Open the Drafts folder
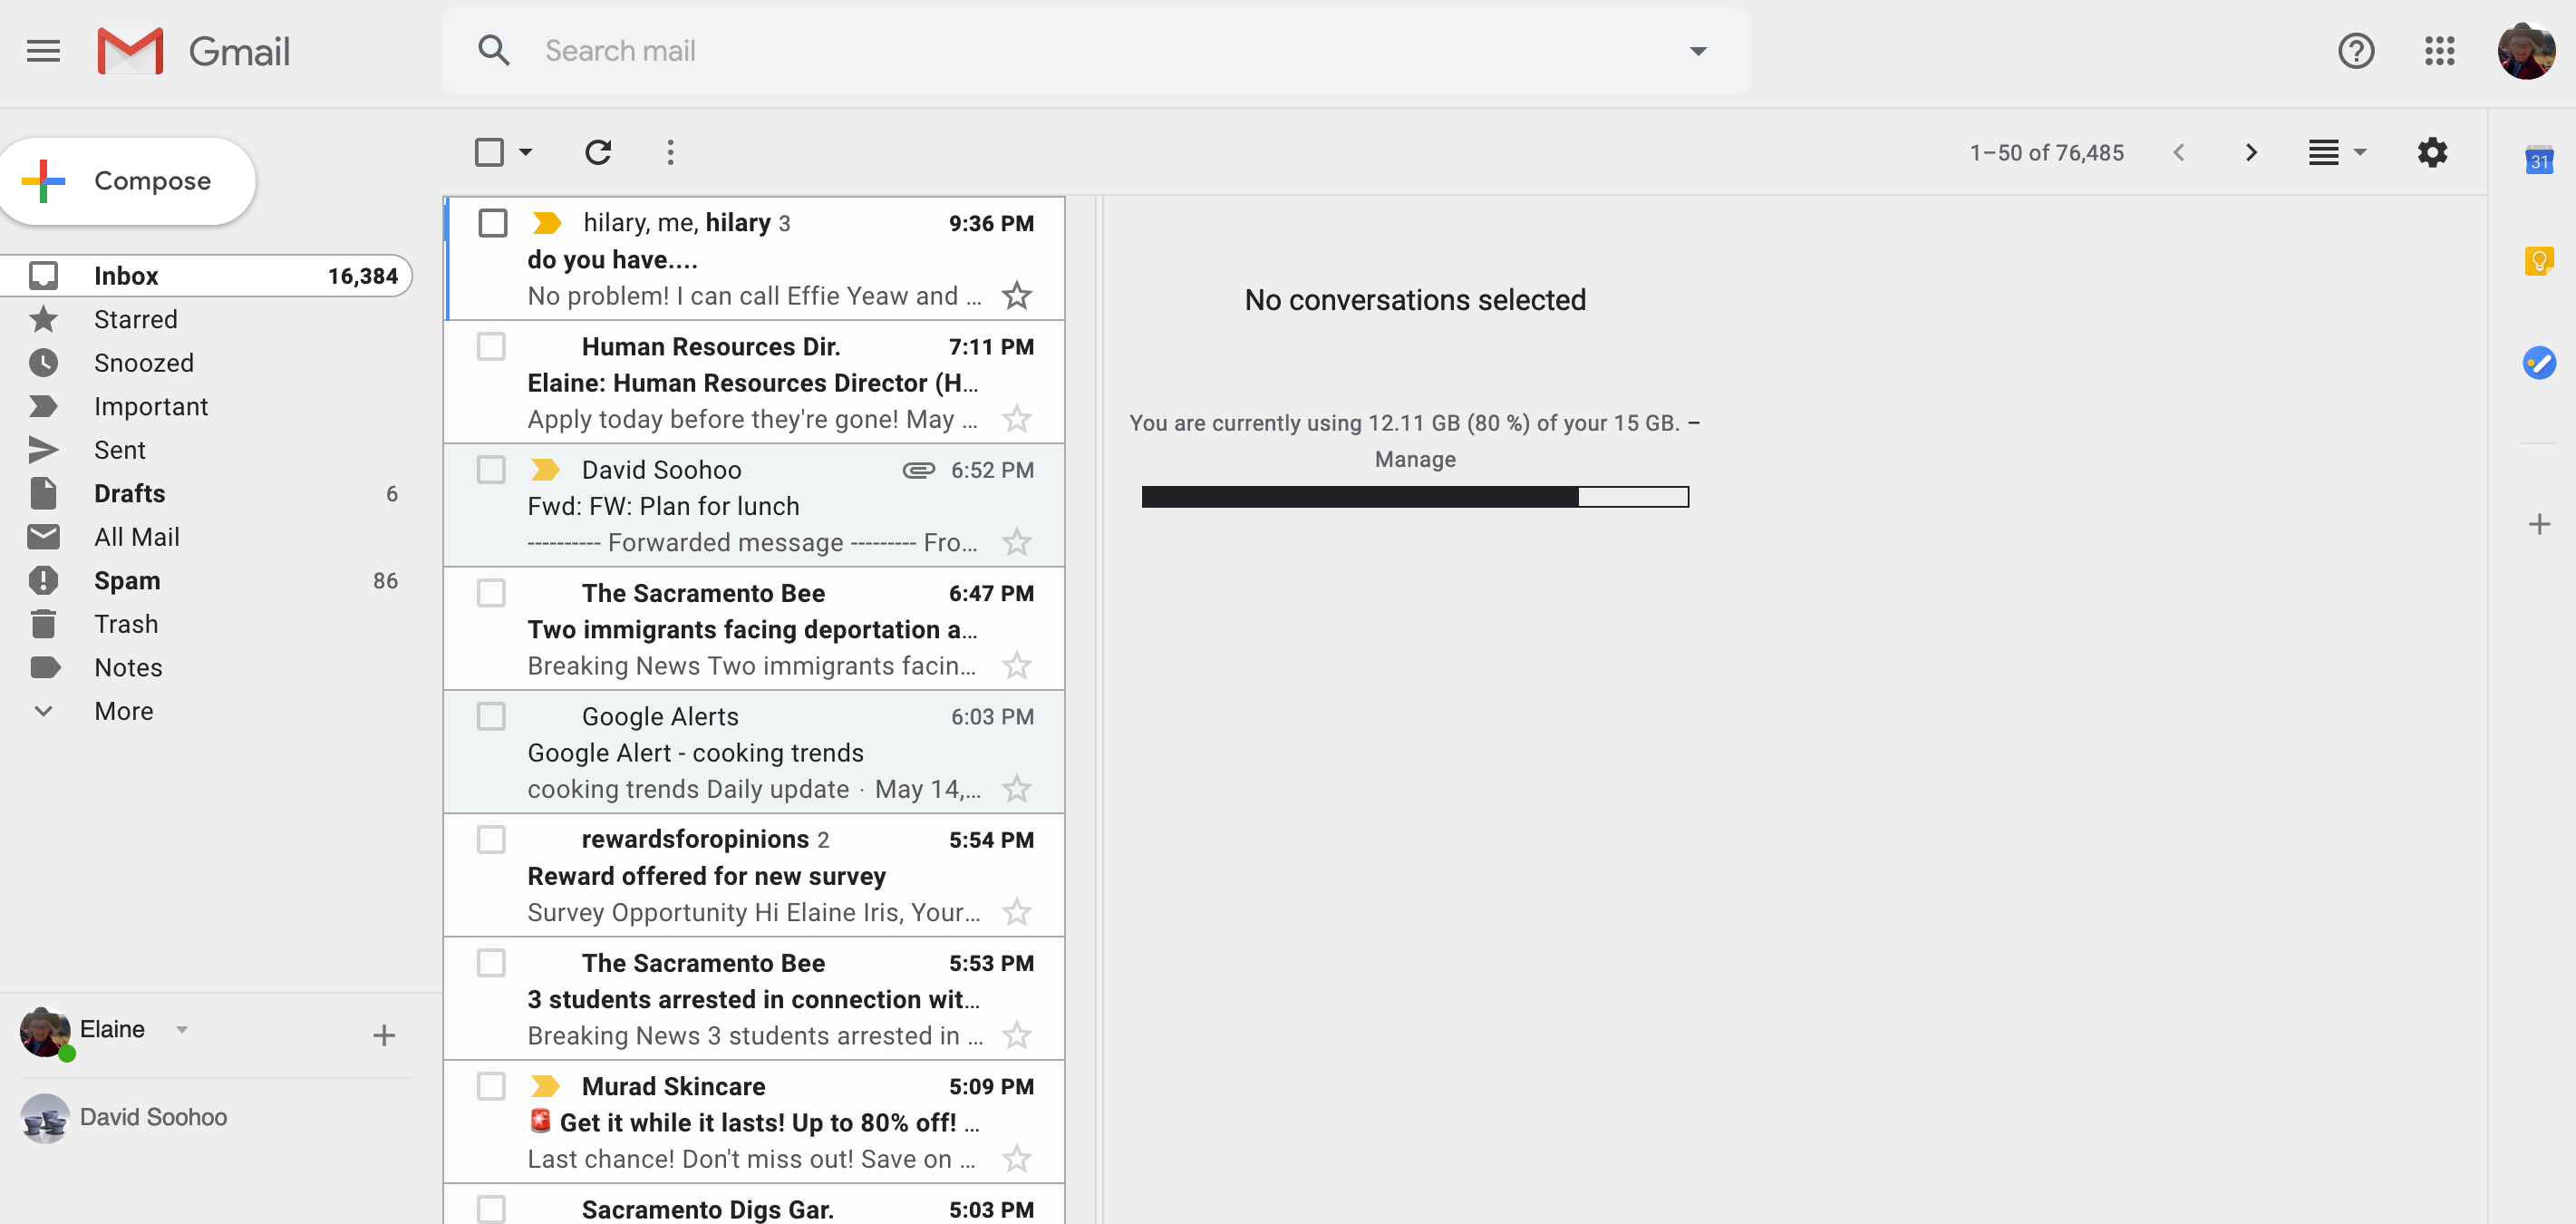 128,493
